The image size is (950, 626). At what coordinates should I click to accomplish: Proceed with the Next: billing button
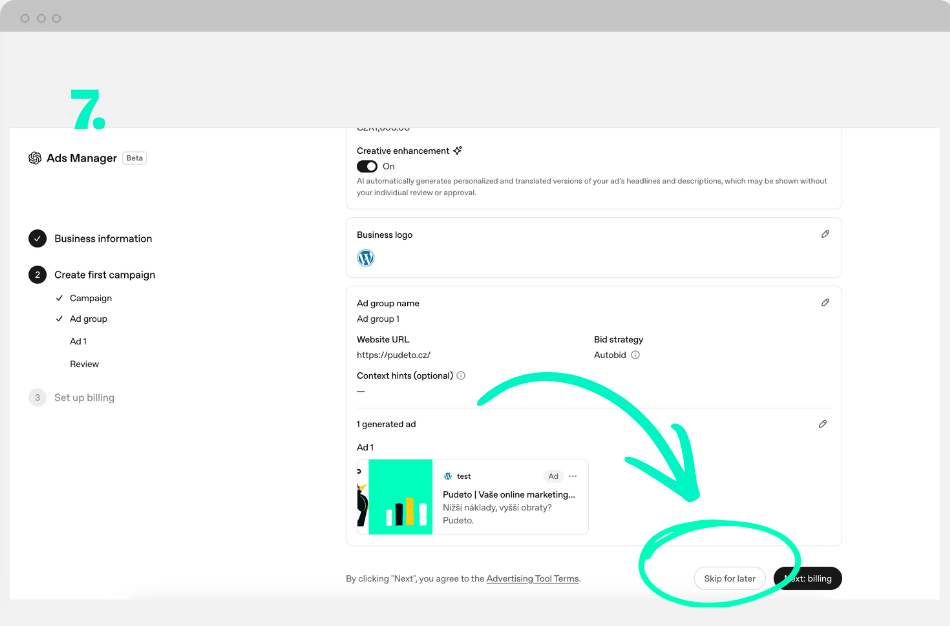pos(808,579)
